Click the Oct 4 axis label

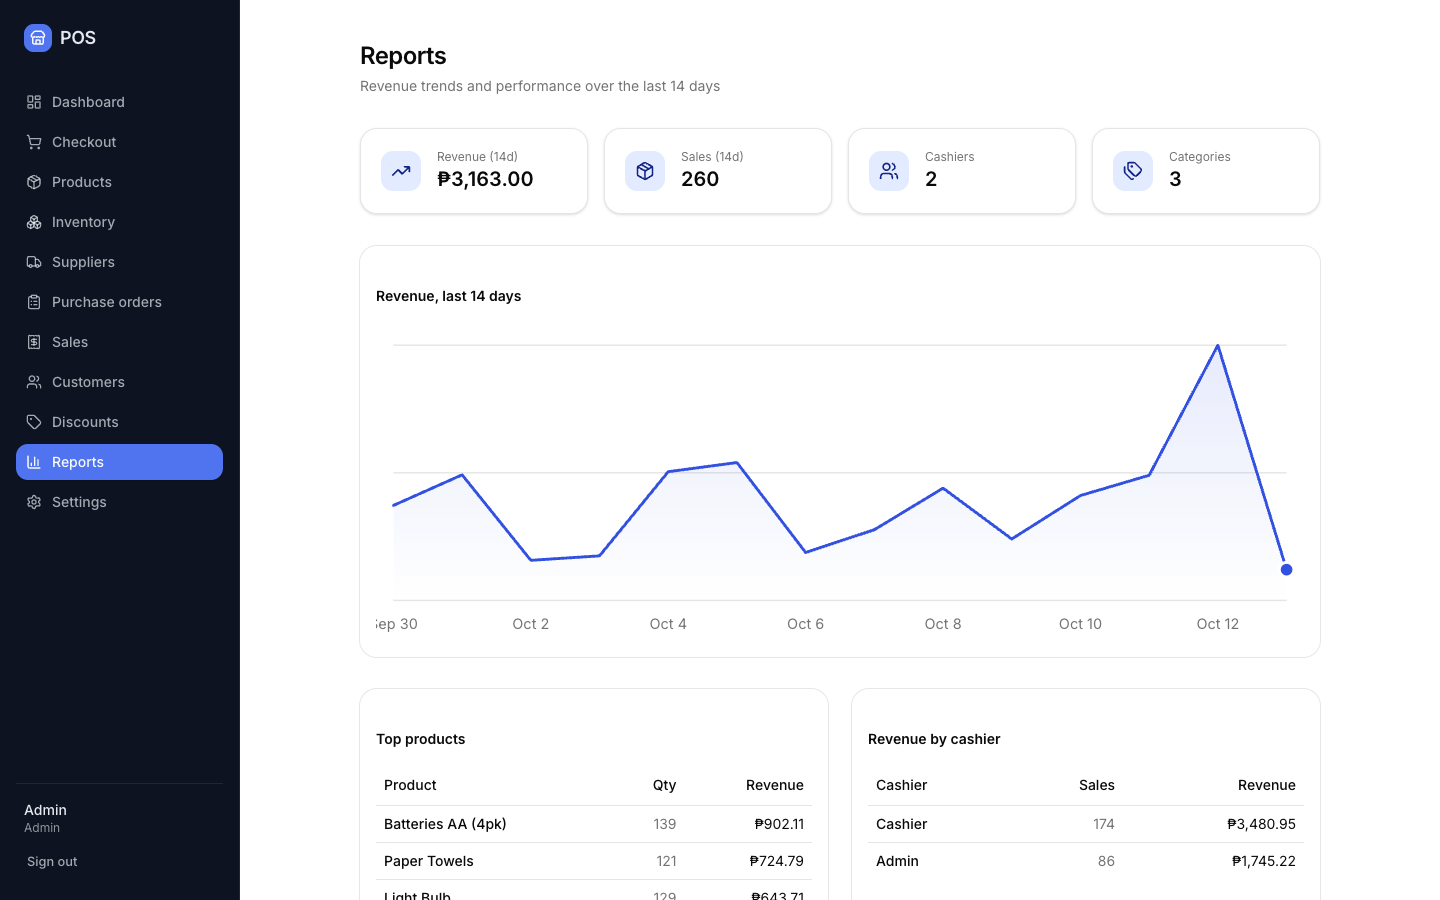pos(668,624)
